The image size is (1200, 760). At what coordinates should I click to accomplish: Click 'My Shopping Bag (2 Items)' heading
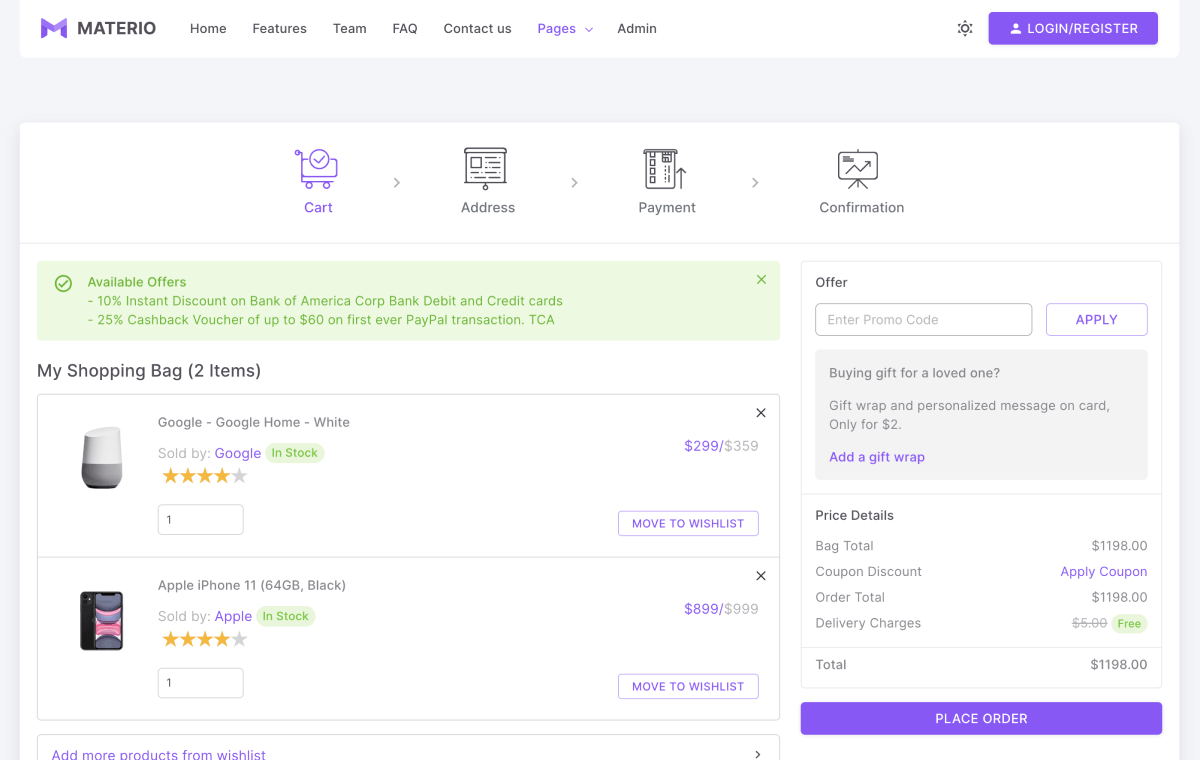pos(149,371)
